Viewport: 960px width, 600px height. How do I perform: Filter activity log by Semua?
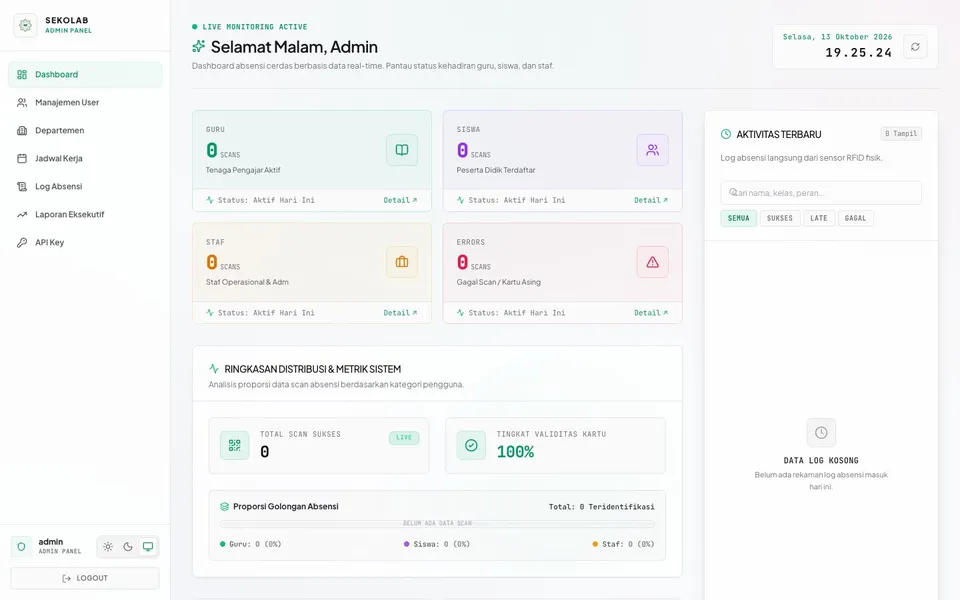click(738, 218)
